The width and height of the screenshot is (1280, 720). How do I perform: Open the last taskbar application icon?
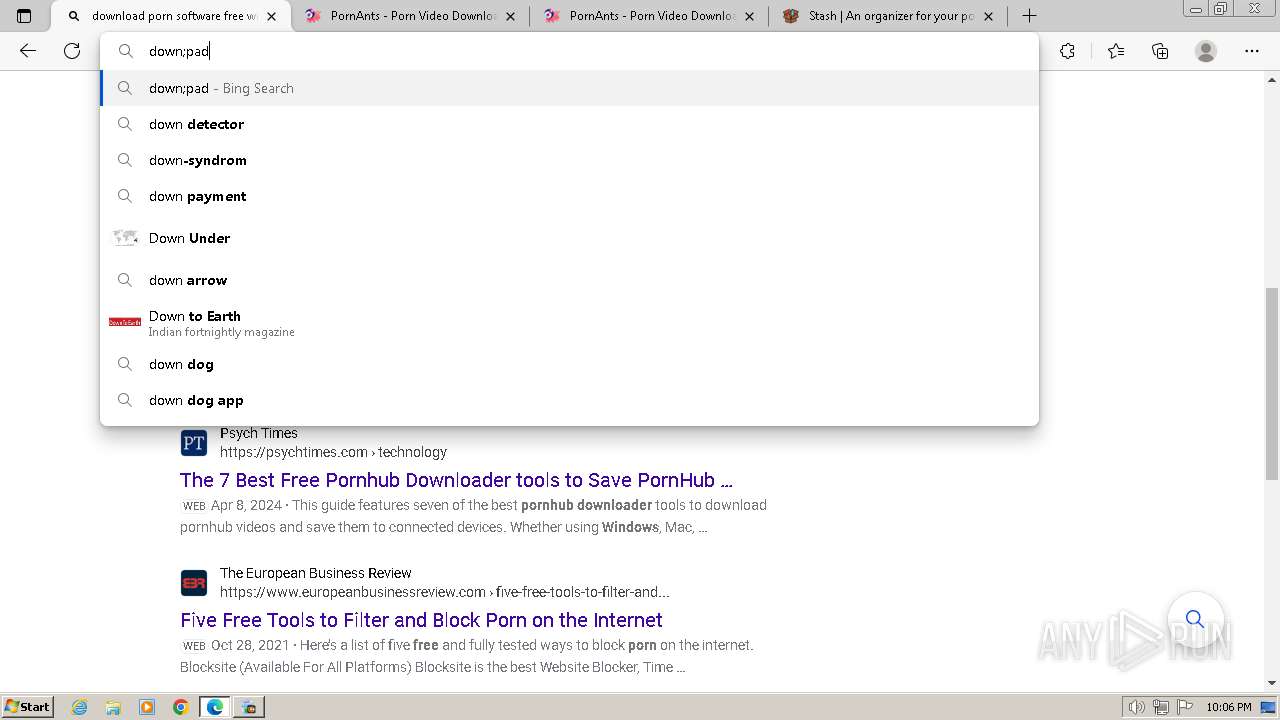pos(249,707)
